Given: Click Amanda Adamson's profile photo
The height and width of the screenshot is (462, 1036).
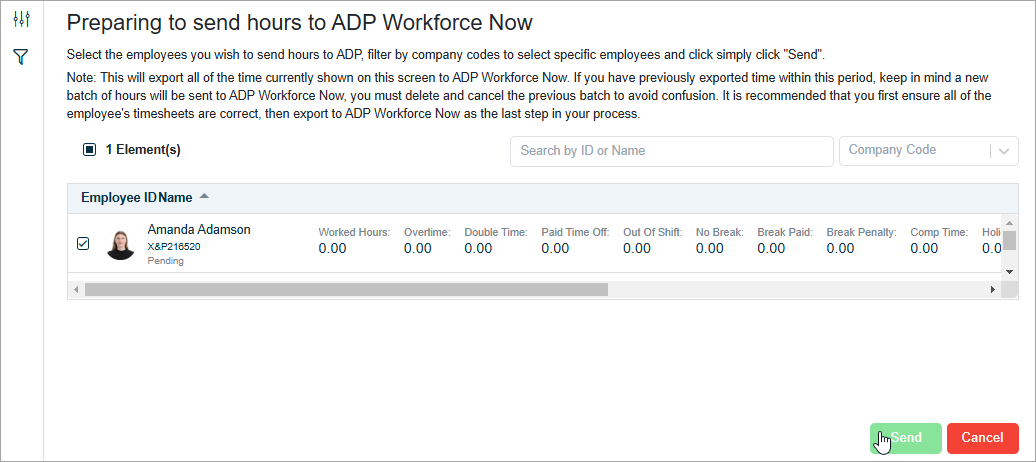Looking at the screenshot, I should [x=120, y=245].
